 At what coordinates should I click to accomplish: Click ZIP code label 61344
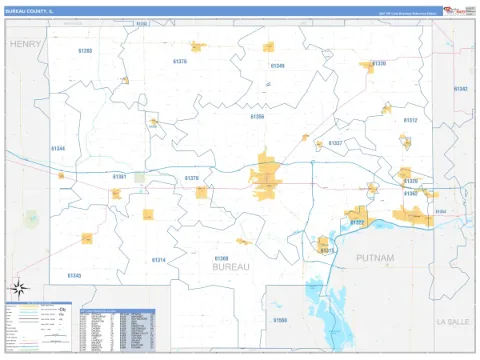[x=58, y=148]
